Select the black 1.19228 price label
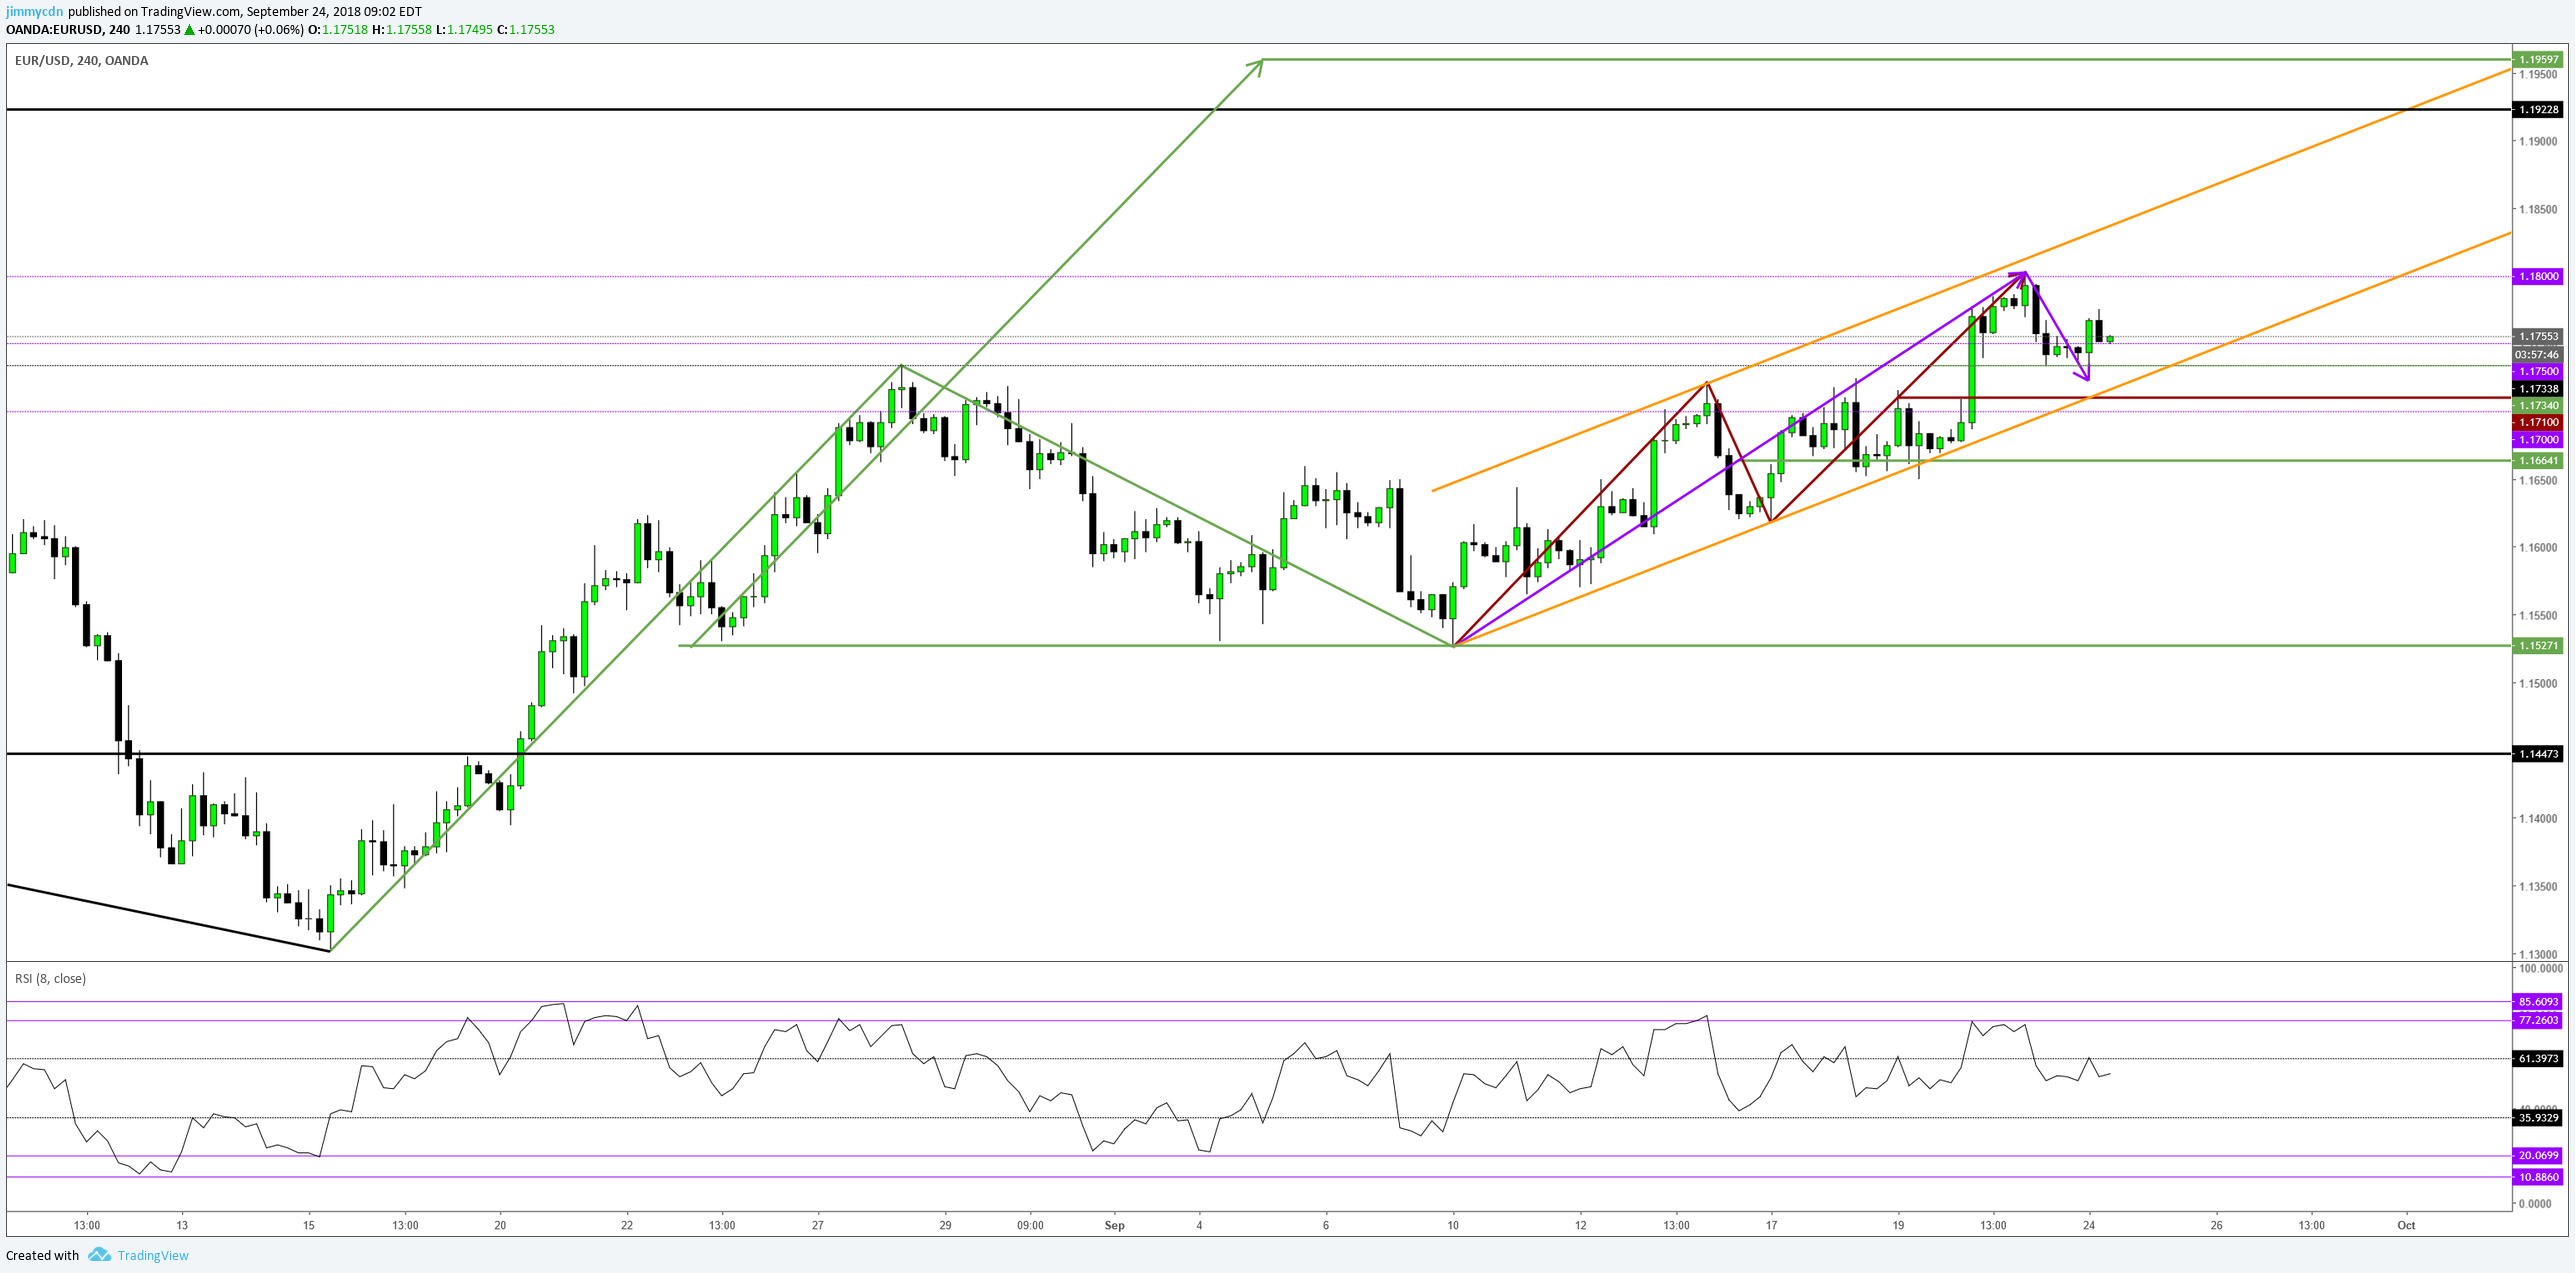Screen dimensions: 2575x1273 point(2538,109)
